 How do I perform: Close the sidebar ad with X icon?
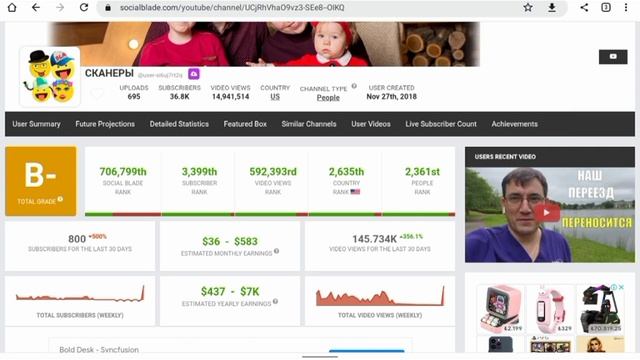[621, 287]
